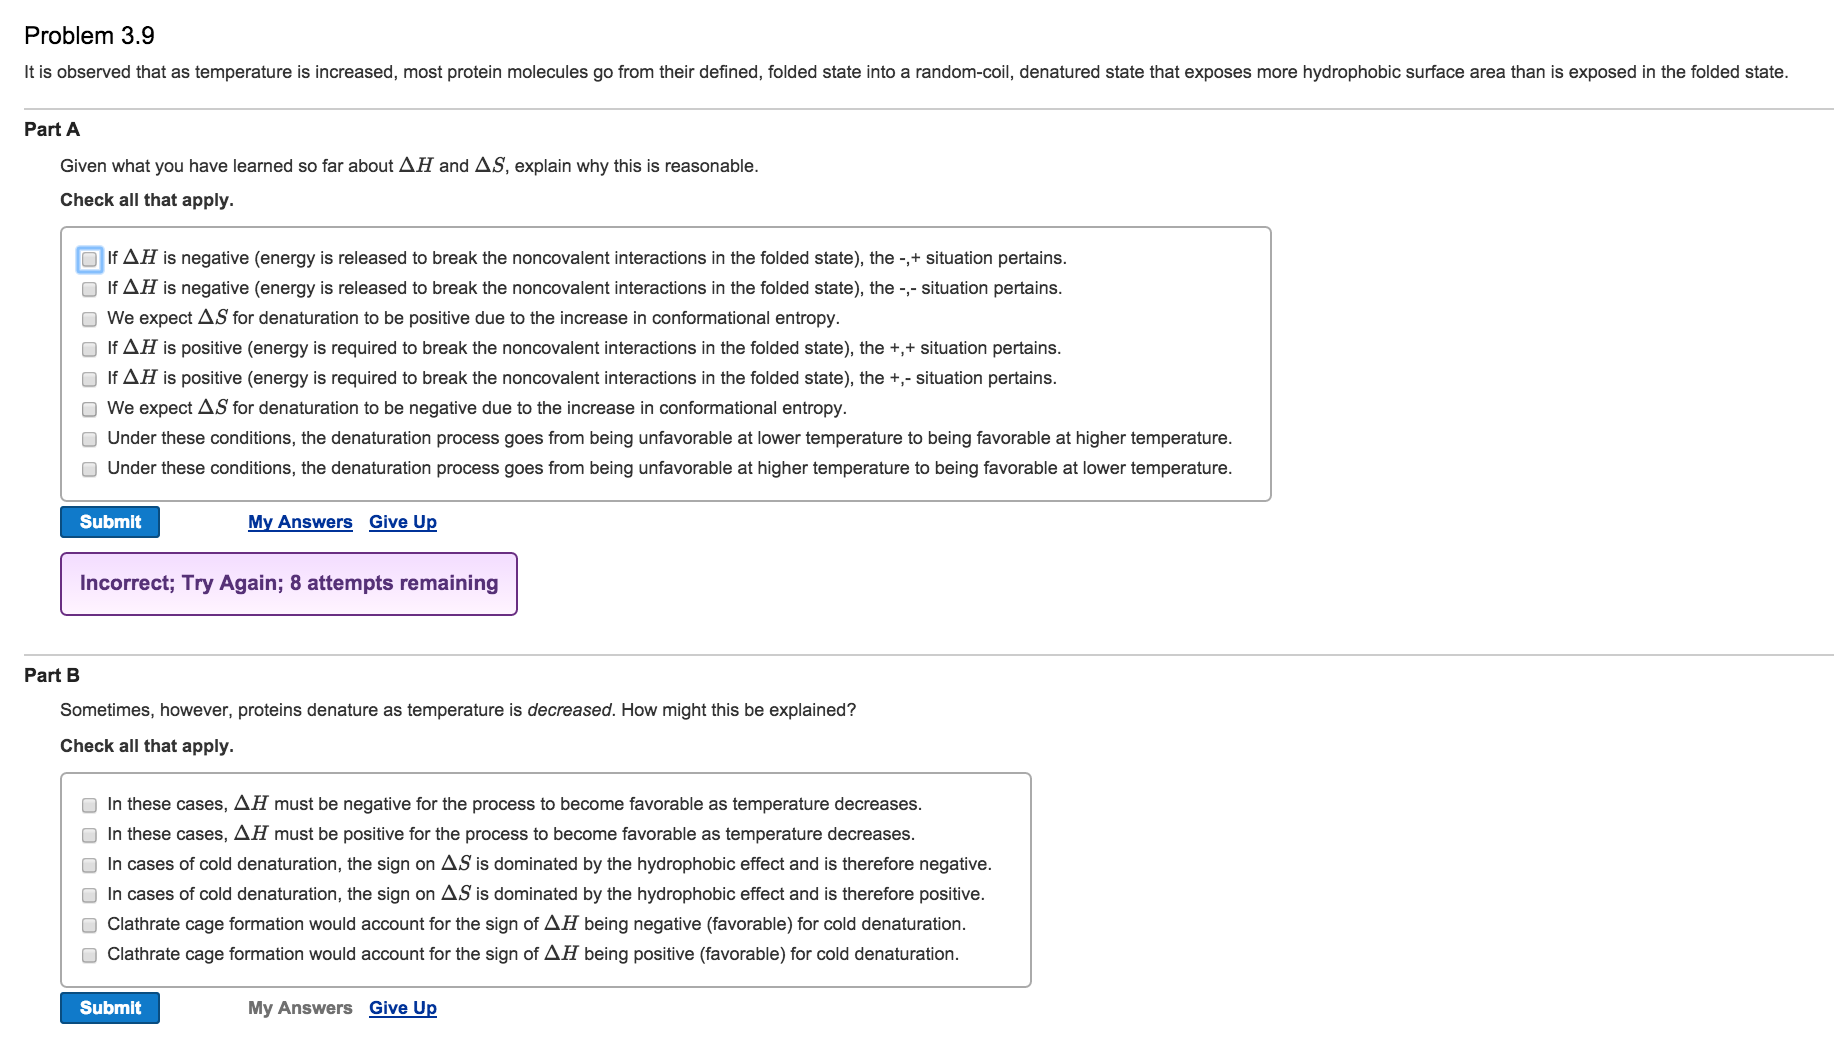Tick the ΔH positive +,+ situation checkbox

pos(89,349)
